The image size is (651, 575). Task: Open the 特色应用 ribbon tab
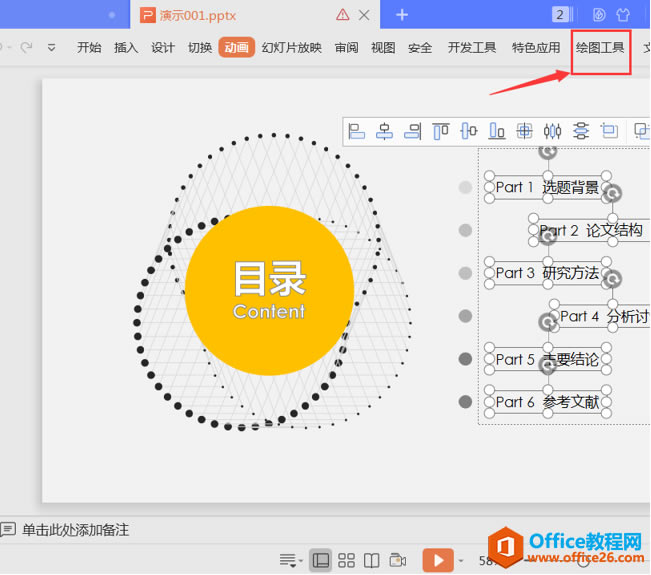(536, 48)
